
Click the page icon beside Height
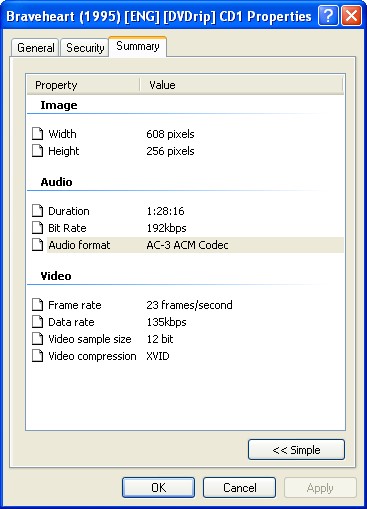pyautogui.click(x=38, y=151)
